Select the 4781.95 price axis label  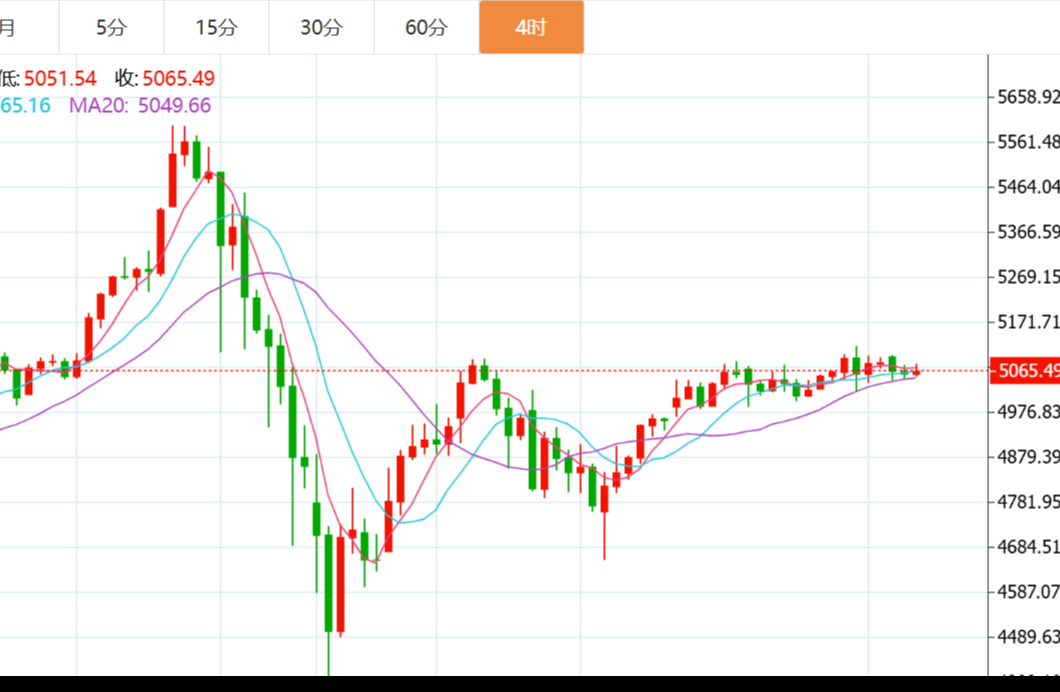[1028, 502]
